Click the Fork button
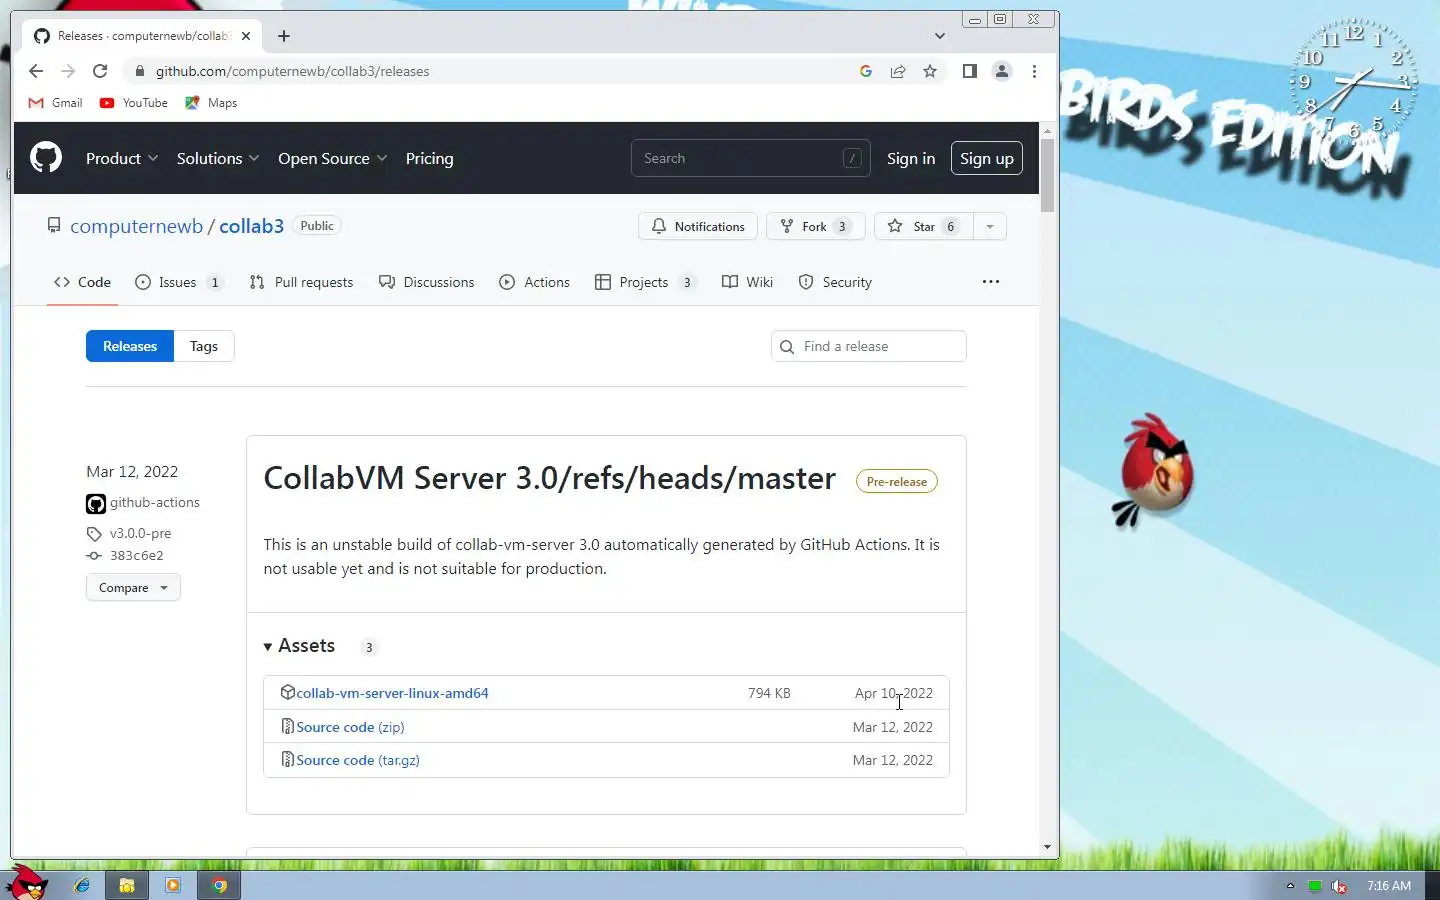Viewport: 1440px width, 900px height. click(x=815, y=226)
